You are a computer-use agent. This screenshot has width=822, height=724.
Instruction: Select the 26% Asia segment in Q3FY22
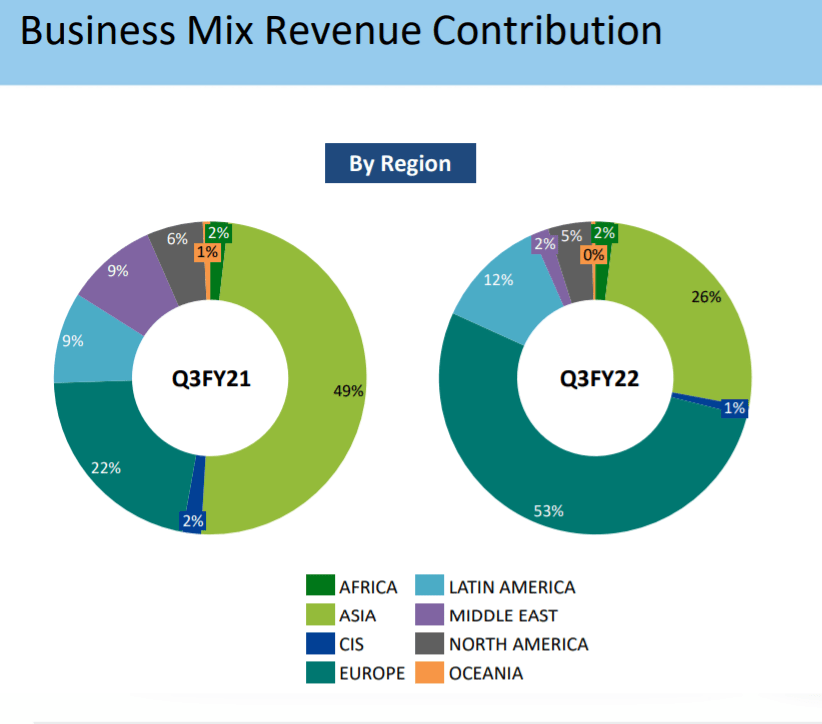pos(690,310)
